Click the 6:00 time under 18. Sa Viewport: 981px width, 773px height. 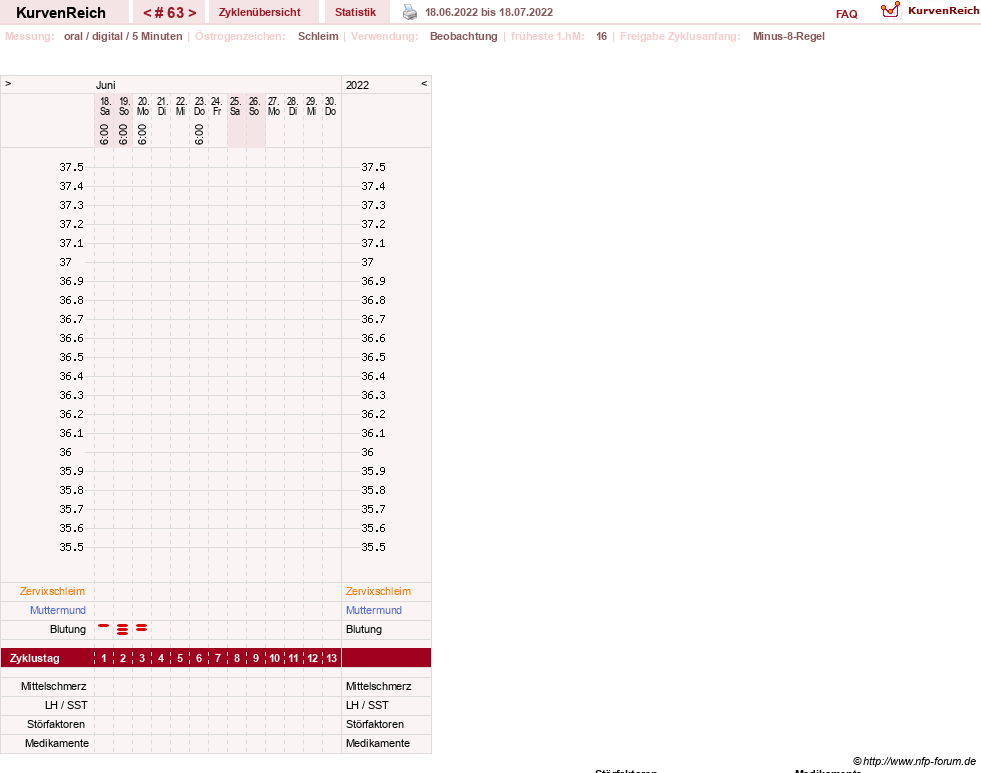pos(104,134)
